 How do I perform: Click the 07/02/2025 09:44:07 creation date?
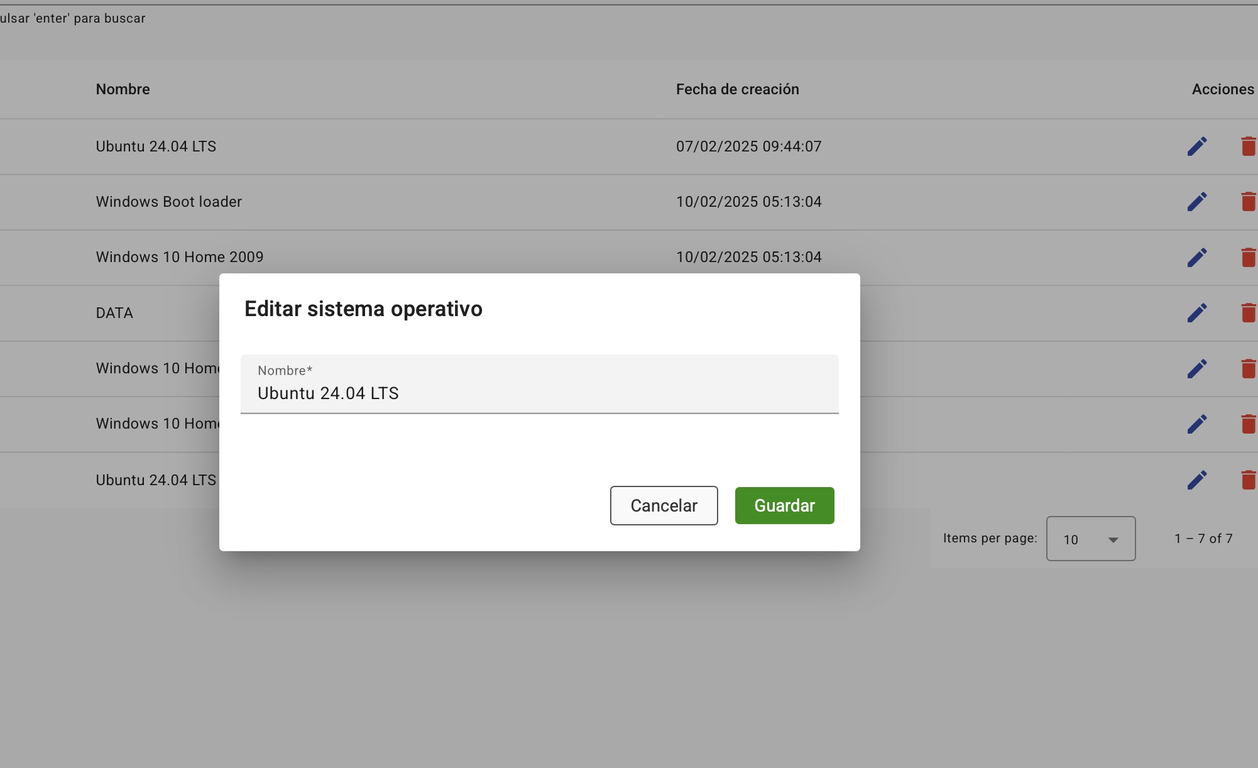coord(748,147)
